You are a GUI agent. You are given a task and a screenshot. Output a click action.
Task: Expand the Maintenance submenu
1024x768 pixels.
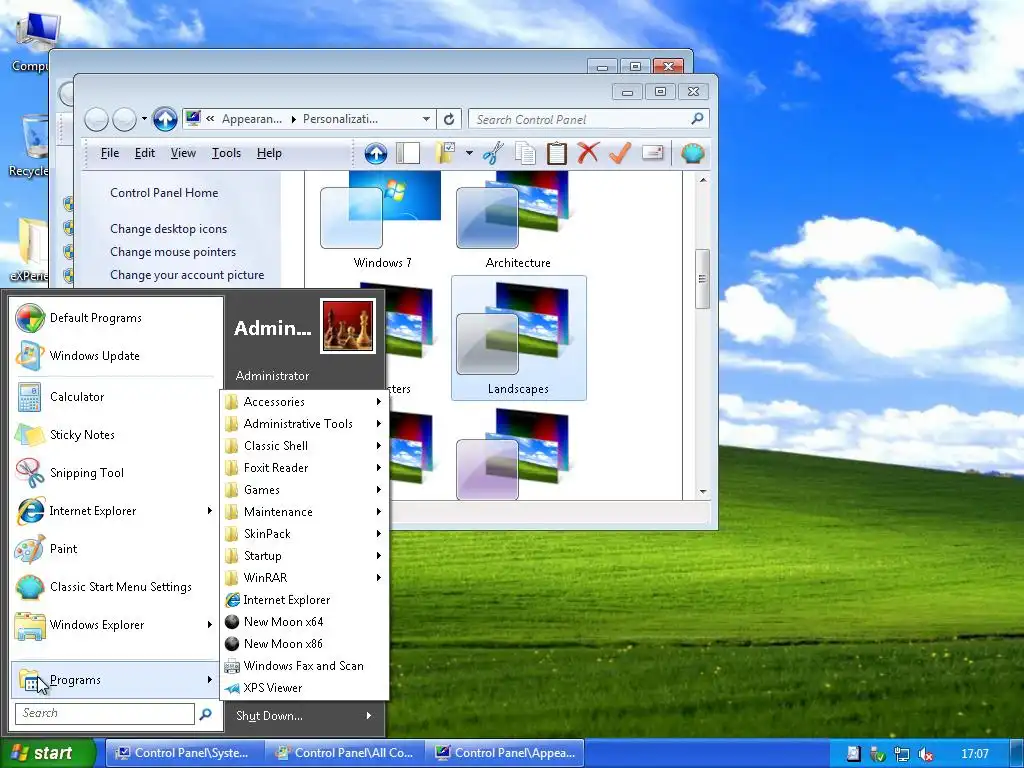point(304,512)
